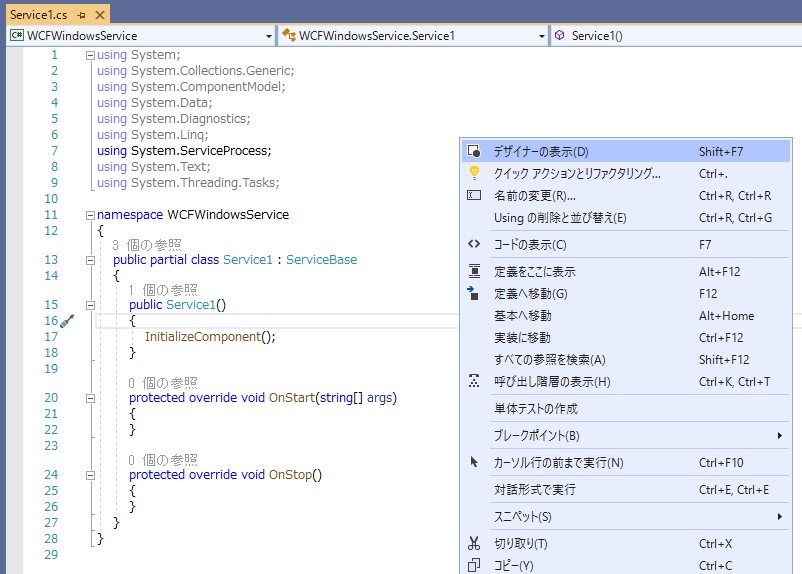Click the "3 個の参照" CodeLens link

point(147,245)
